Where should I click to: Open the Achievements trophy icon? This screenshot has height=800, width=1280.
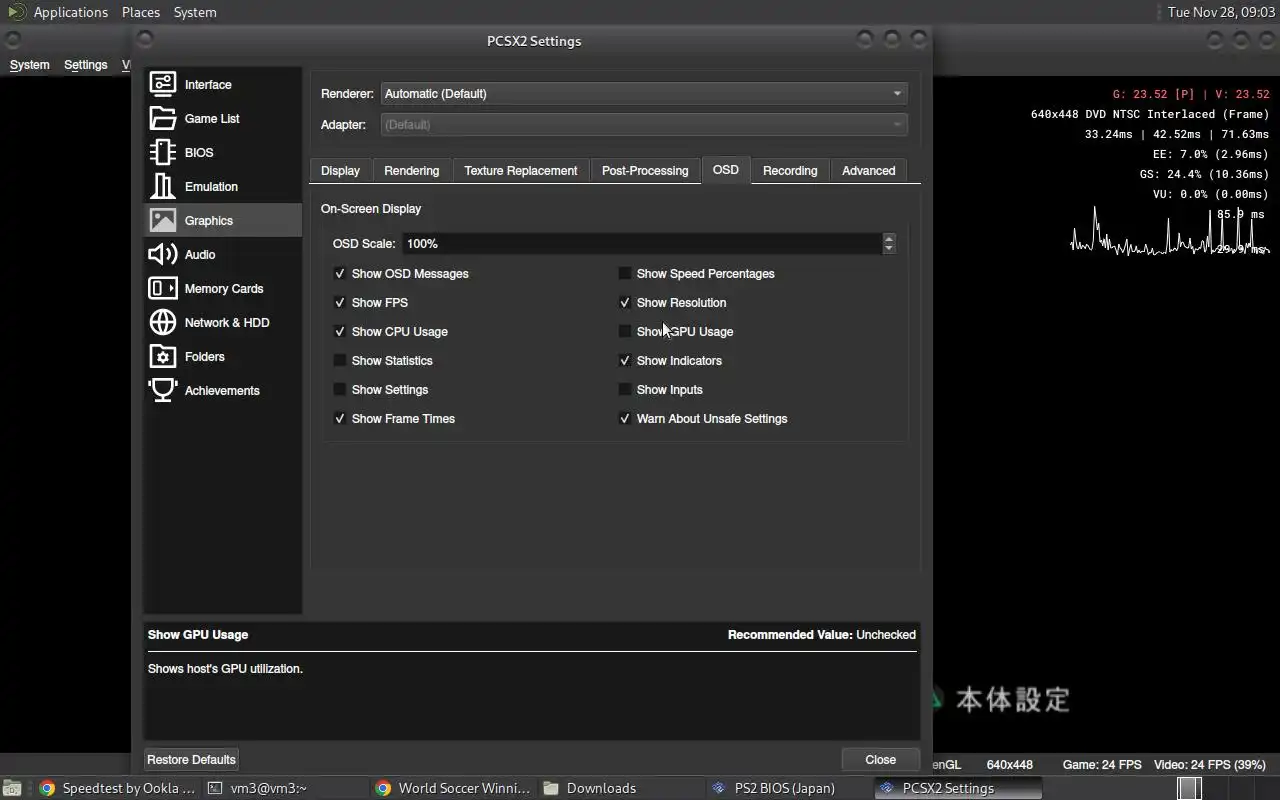[x=163, y=390]
